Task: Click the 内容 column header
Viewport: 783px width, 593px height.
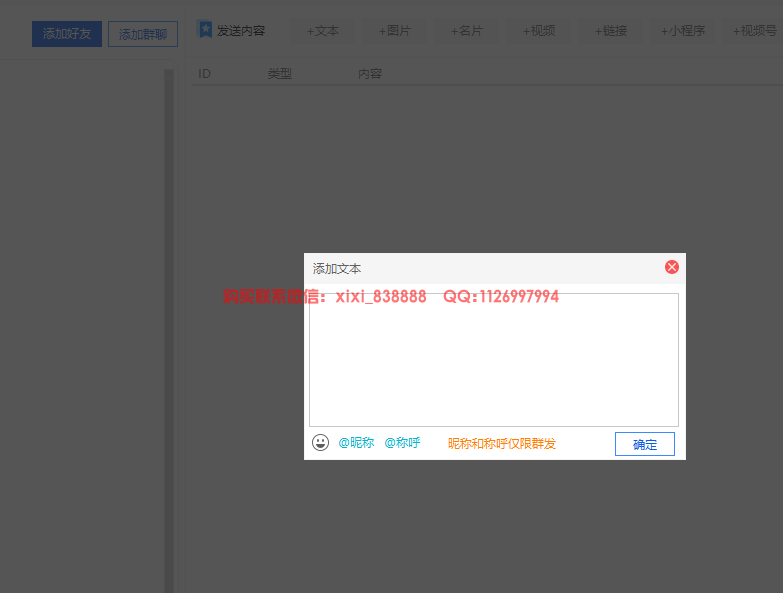Action: click(x=370, y=74)
